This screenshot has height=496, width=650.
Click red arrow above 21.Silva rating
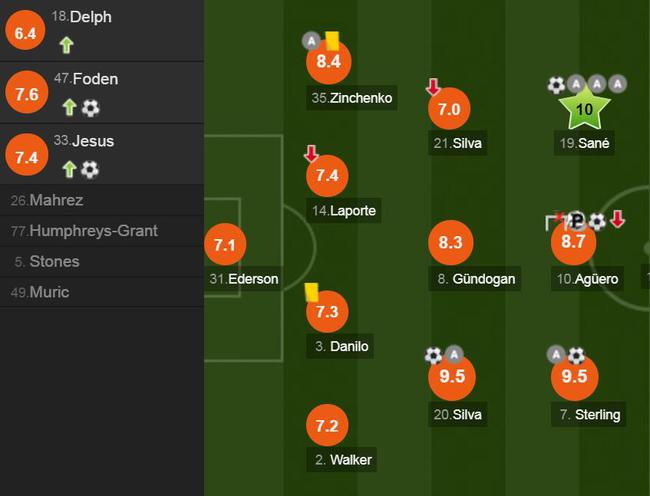coord(433,87)
